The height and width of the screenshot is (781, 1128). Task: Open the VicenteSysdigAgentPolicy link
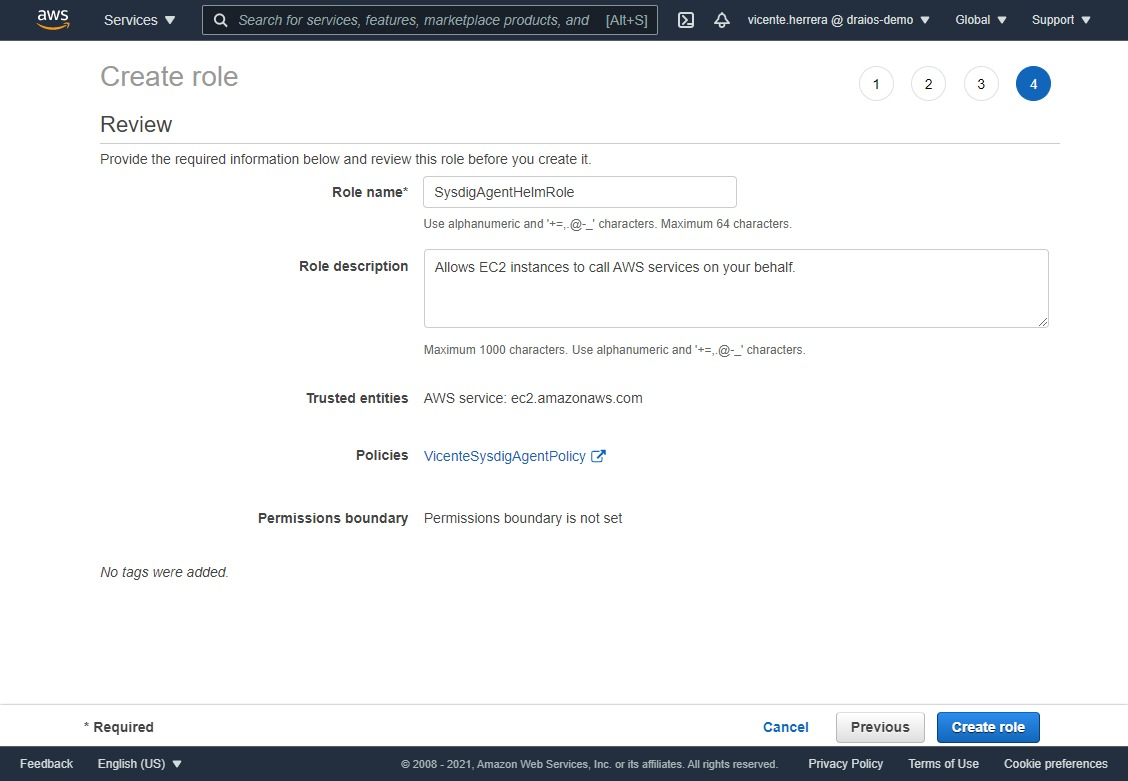(x=504, y=455)
